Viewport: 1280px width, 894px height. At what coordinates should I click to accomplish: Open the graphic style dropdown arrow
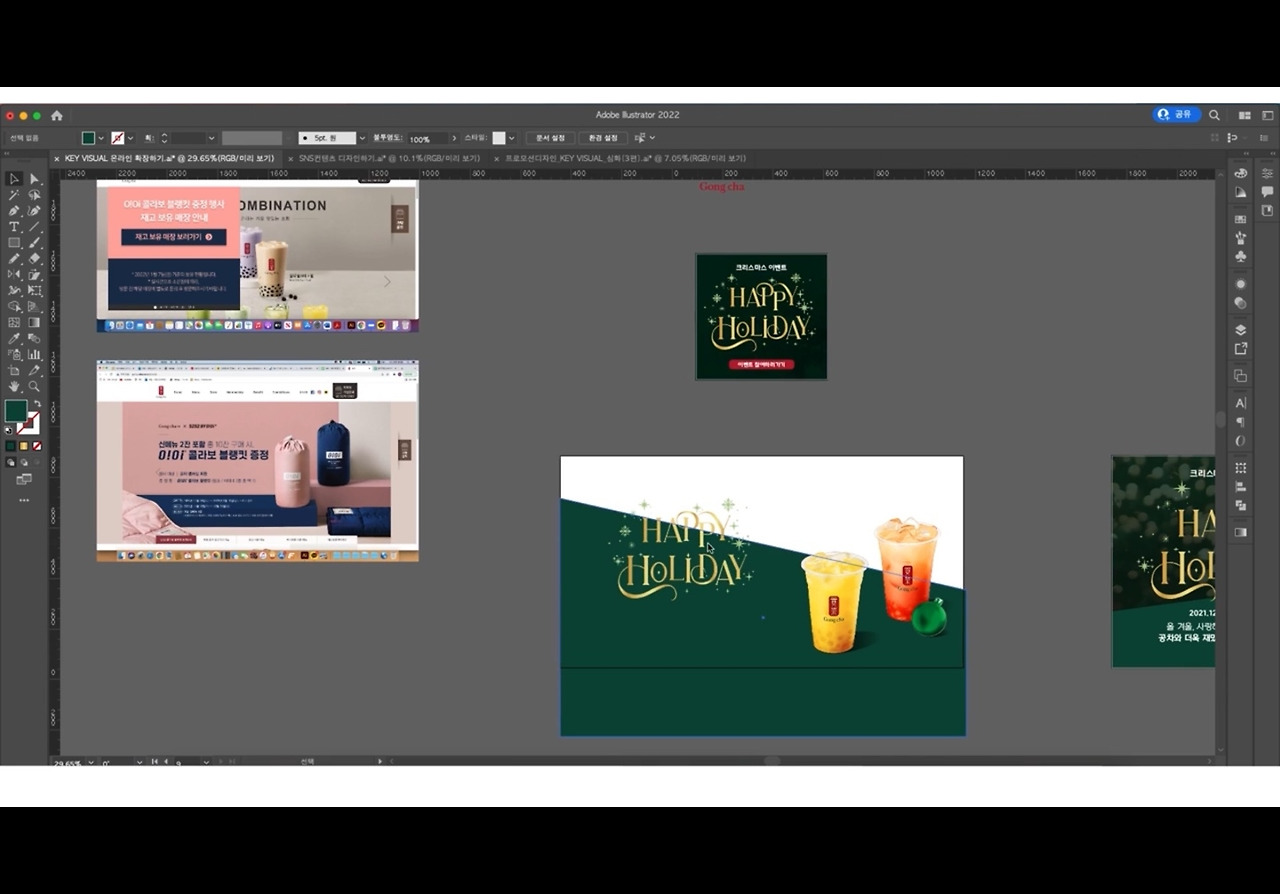point(511,138)
